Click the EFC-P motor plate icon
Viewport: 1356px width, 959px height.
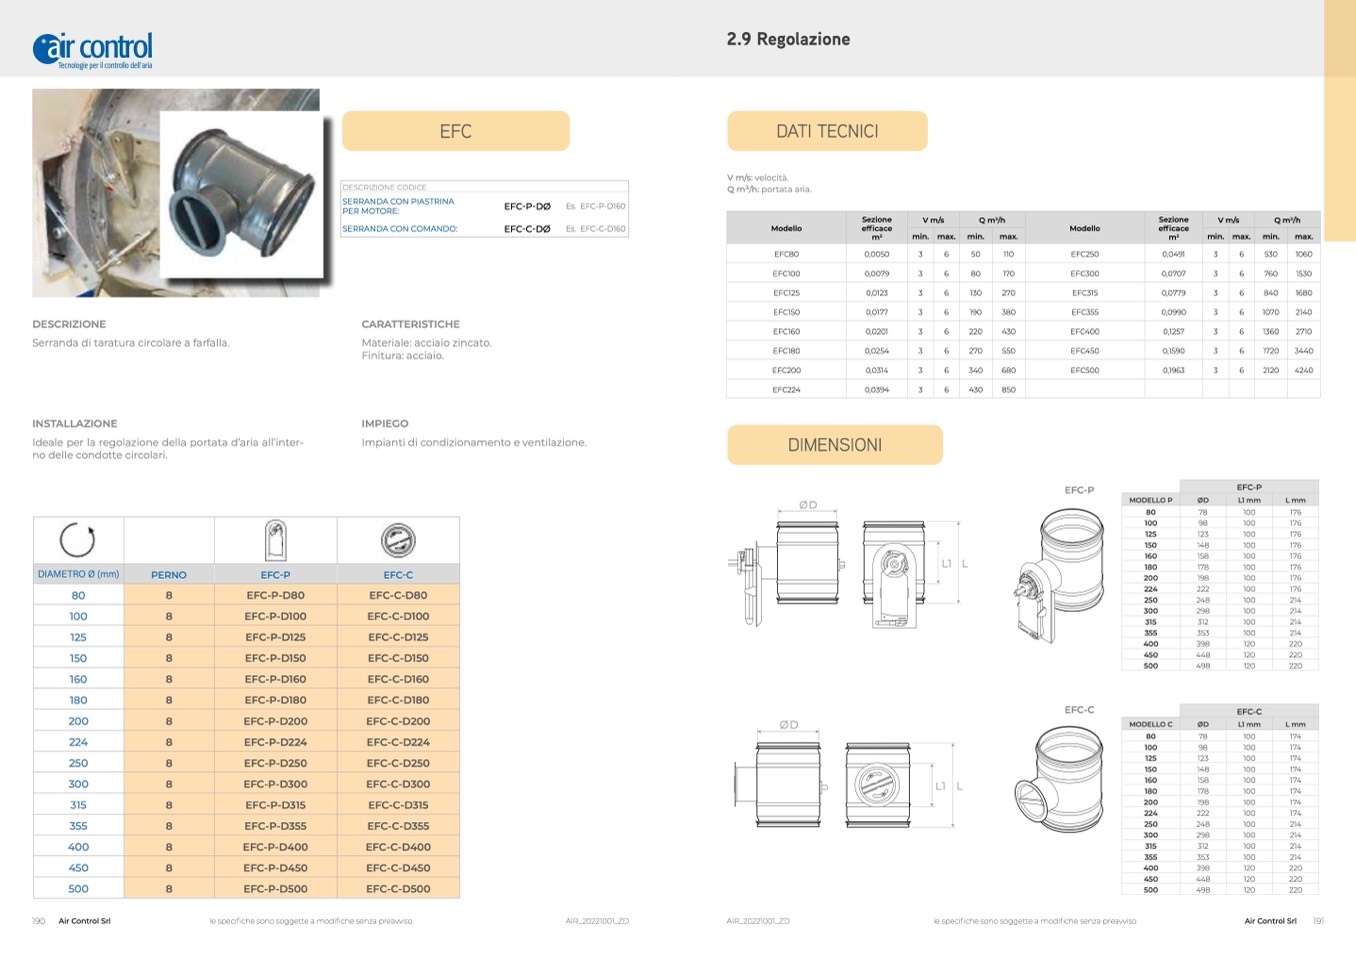[x=275, y=540]
